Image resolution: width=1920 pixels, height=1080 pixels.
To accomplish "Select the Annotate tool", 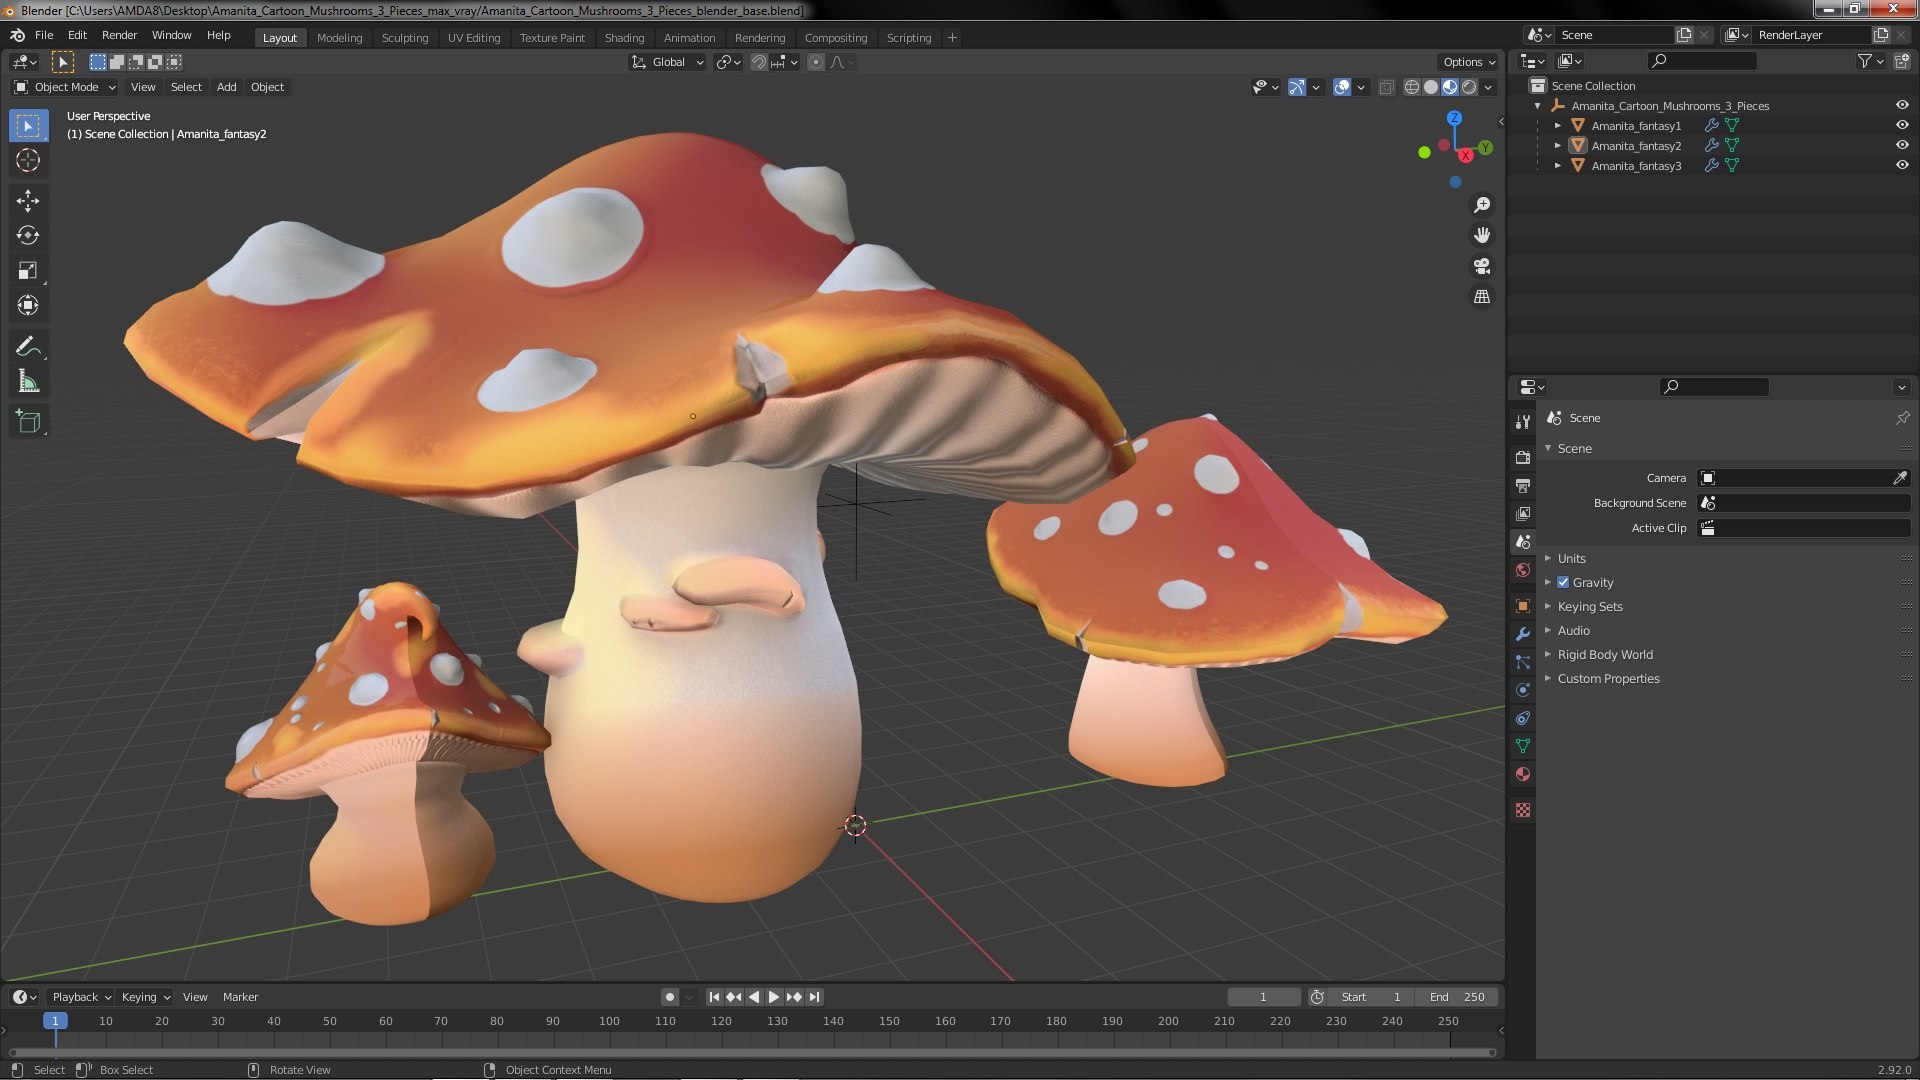I will coord(28,347).
